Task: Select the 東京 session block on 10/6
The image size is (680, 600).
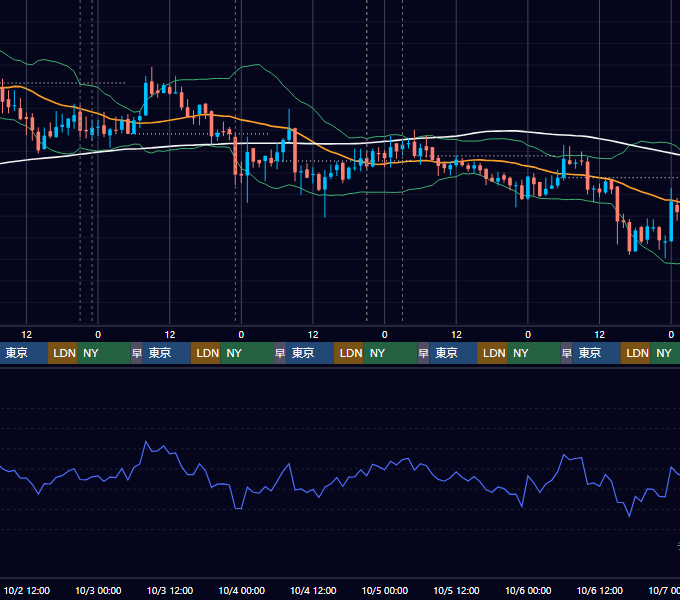Action: click(x=597, y=353)
